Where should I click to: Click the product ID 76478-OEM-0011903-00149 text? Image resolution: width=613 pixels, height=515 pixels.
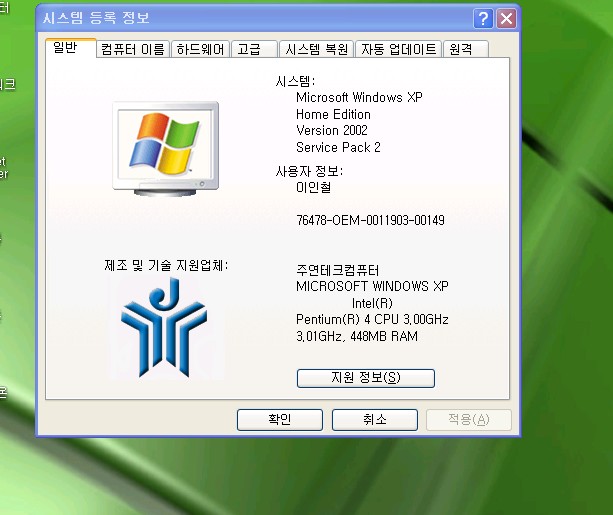(x=370, y=220)
